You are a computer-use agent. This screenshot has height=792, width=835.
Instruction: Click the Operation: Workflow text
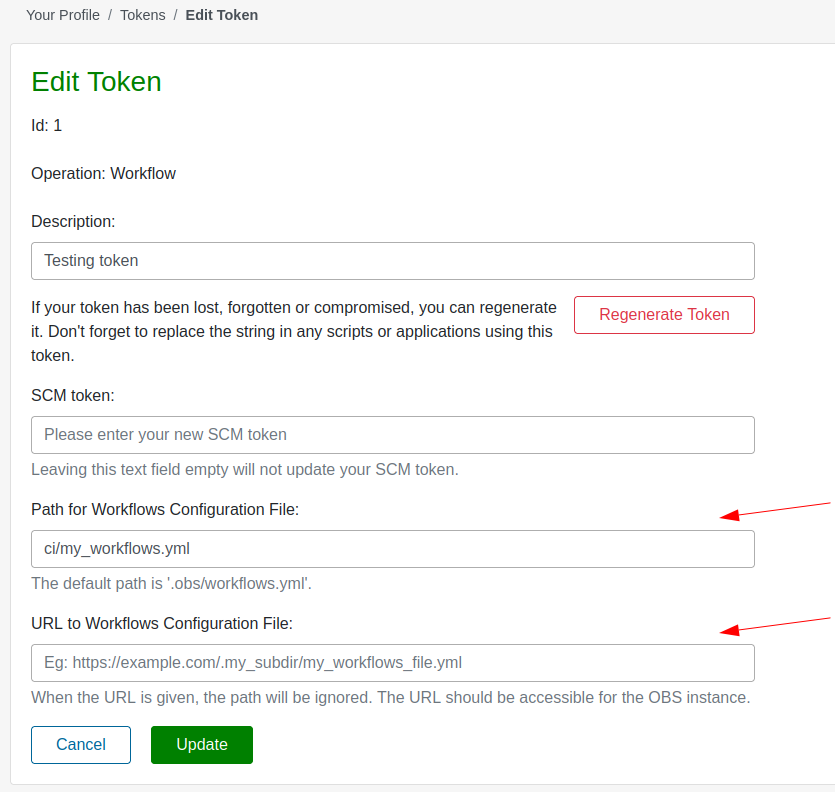tap(103, 173)
